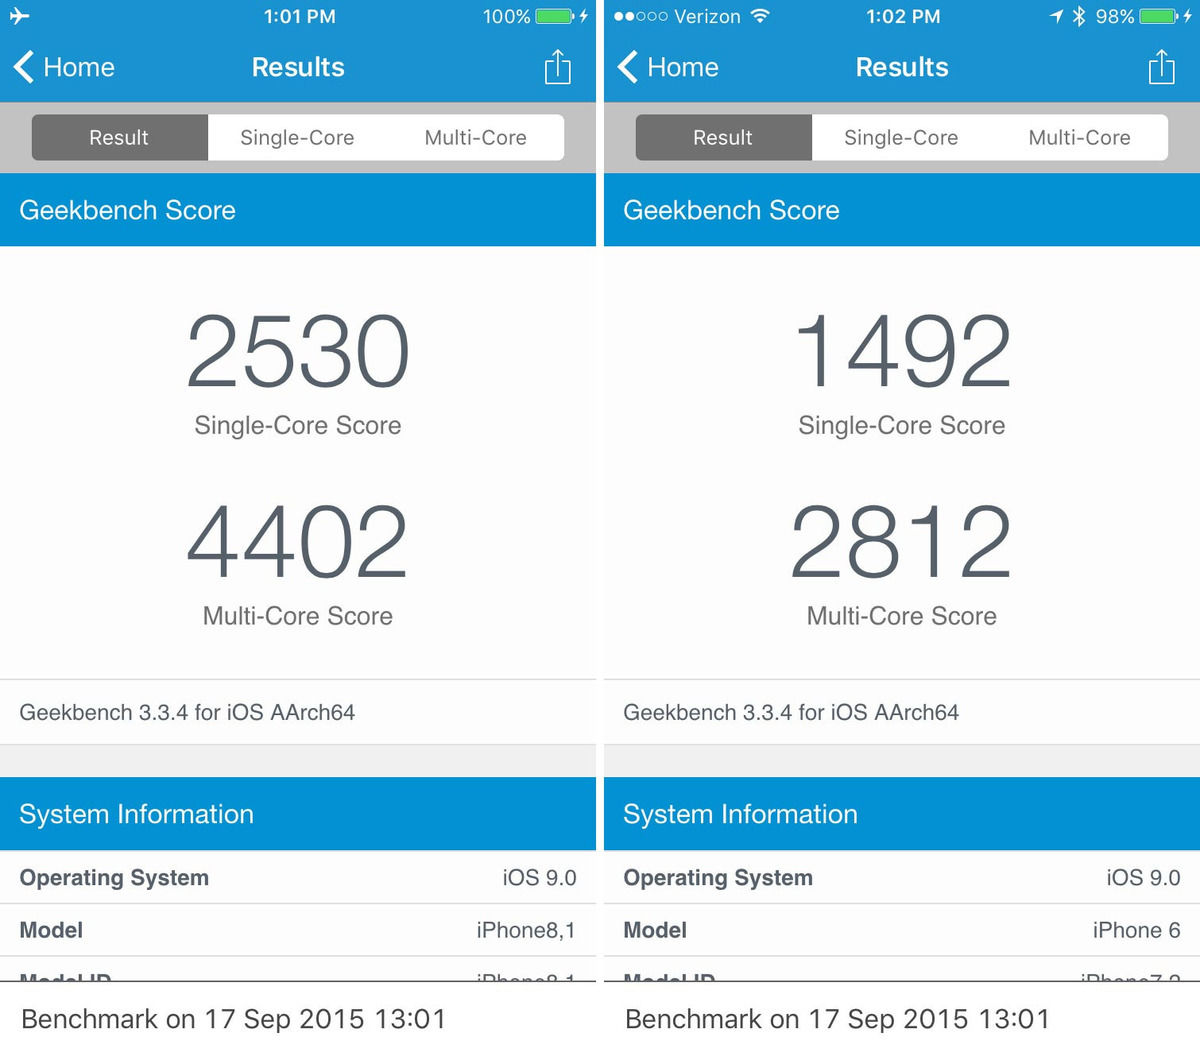Image resolution: width=1200 pixels, height=1060 pixels.
Task: Tap the iOS 9.0 value above iPhone 6
Action: point(1143,878)
